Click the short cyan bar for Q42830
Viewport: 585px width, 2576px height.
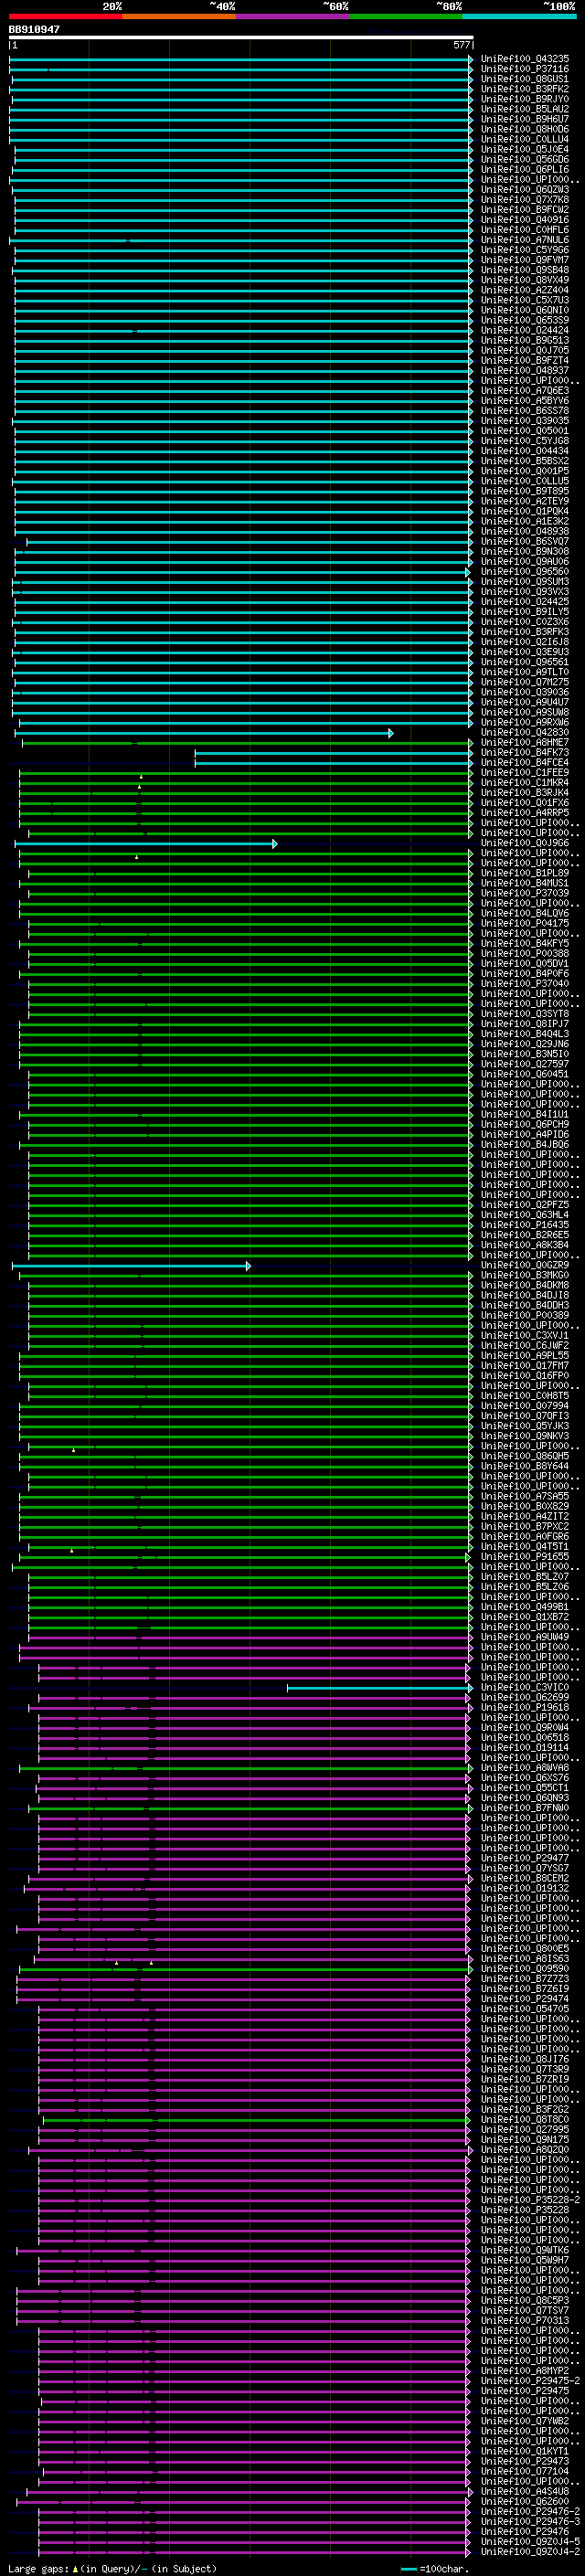[x=204, y=733]
